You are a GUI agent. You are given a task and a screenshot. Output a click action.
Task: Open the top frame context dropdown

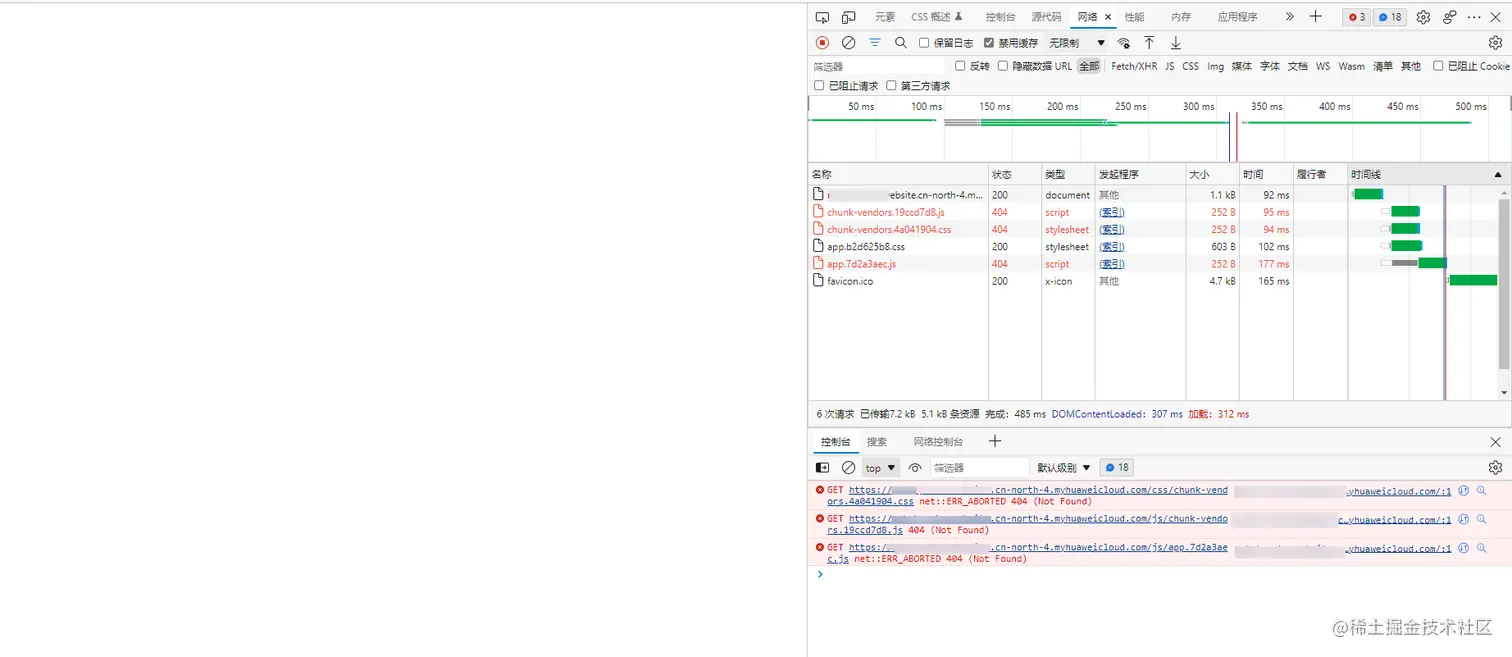coord(879,467)
